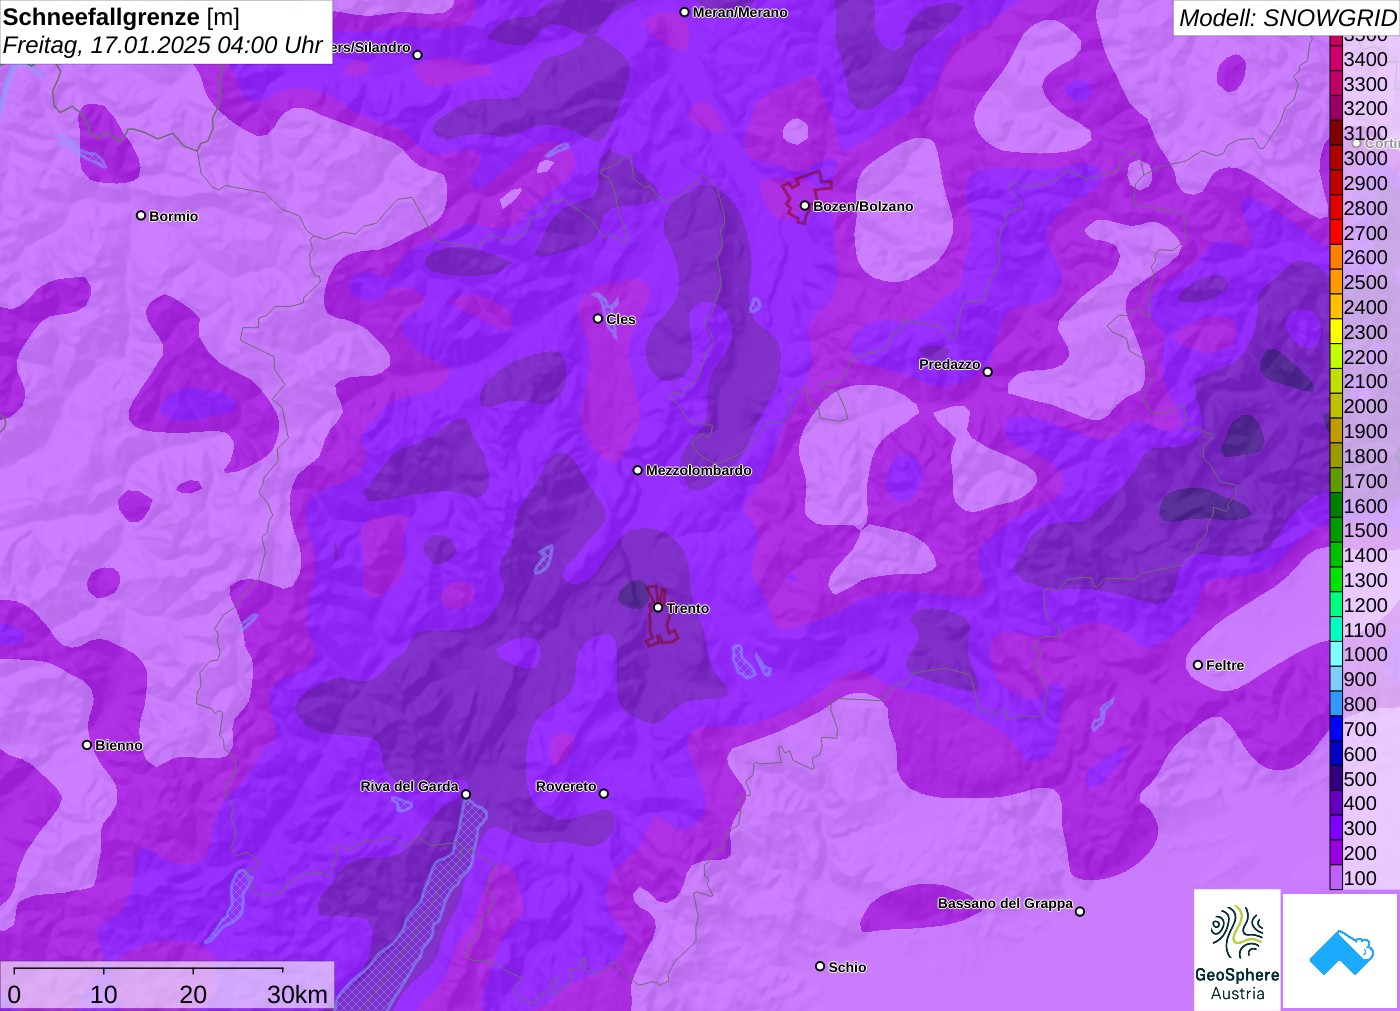The width and height of the screenshot is (1400, 1011).
Task: Click the red Trento municipality outline
Action: coord(660,616)
